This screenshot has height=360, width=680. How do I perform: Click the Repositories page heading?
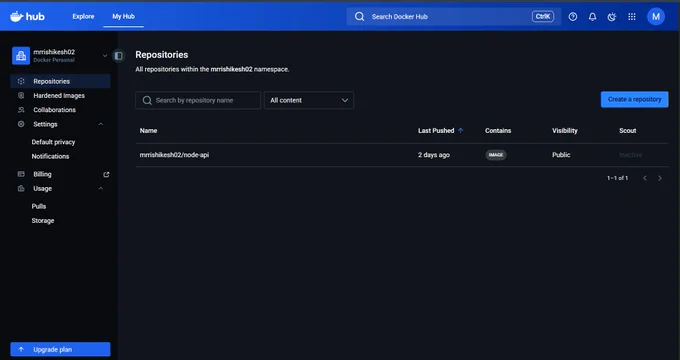pos(162,55)
